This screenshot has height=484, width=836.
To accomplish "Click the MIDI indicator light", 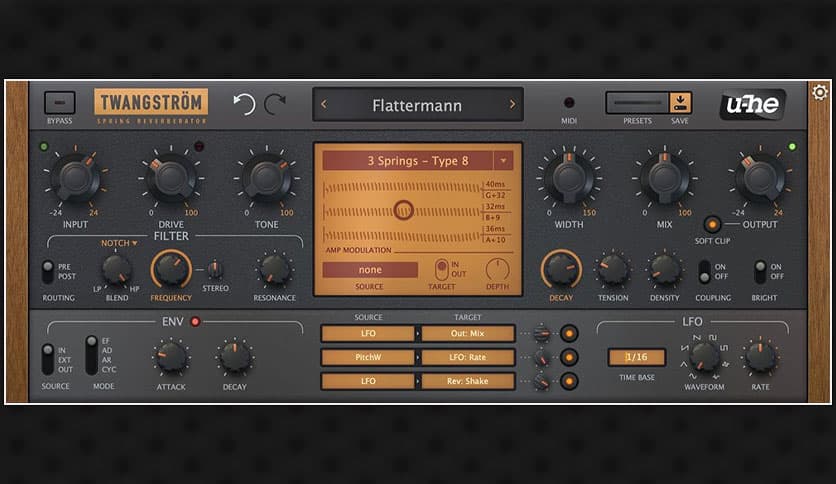I will pos(569,103).
